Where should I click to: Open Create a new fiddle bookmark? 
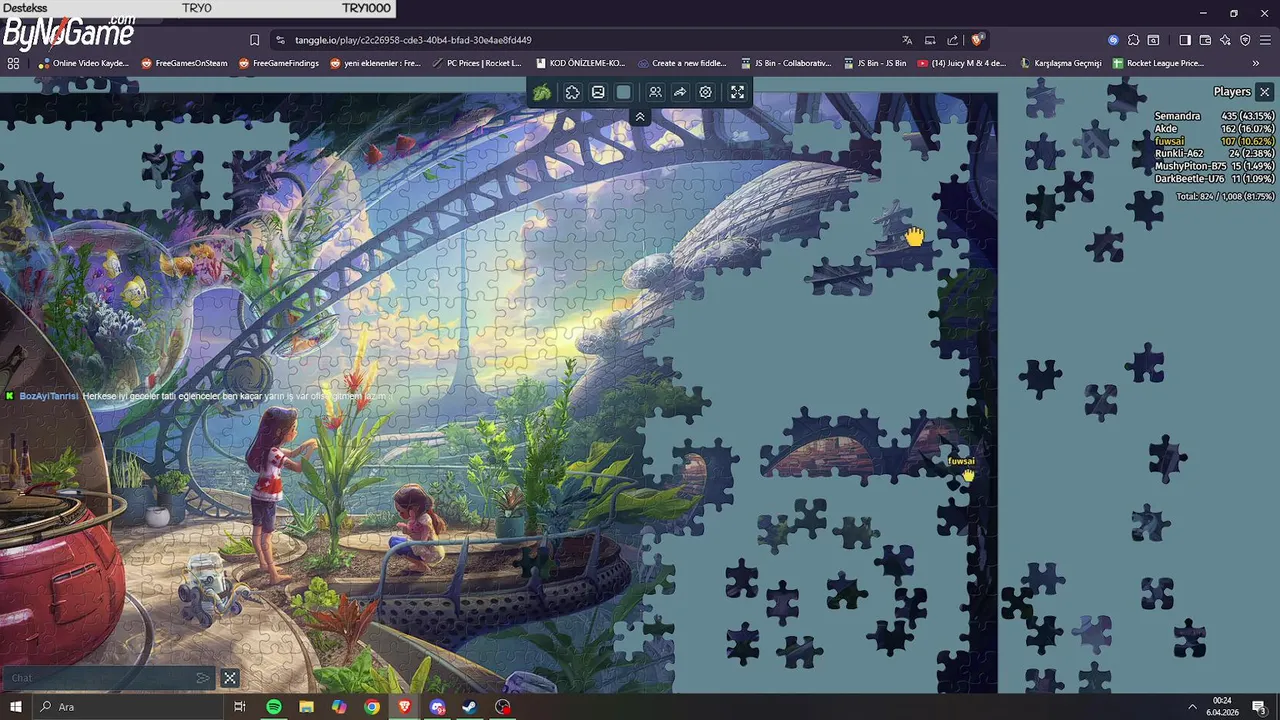682,63
